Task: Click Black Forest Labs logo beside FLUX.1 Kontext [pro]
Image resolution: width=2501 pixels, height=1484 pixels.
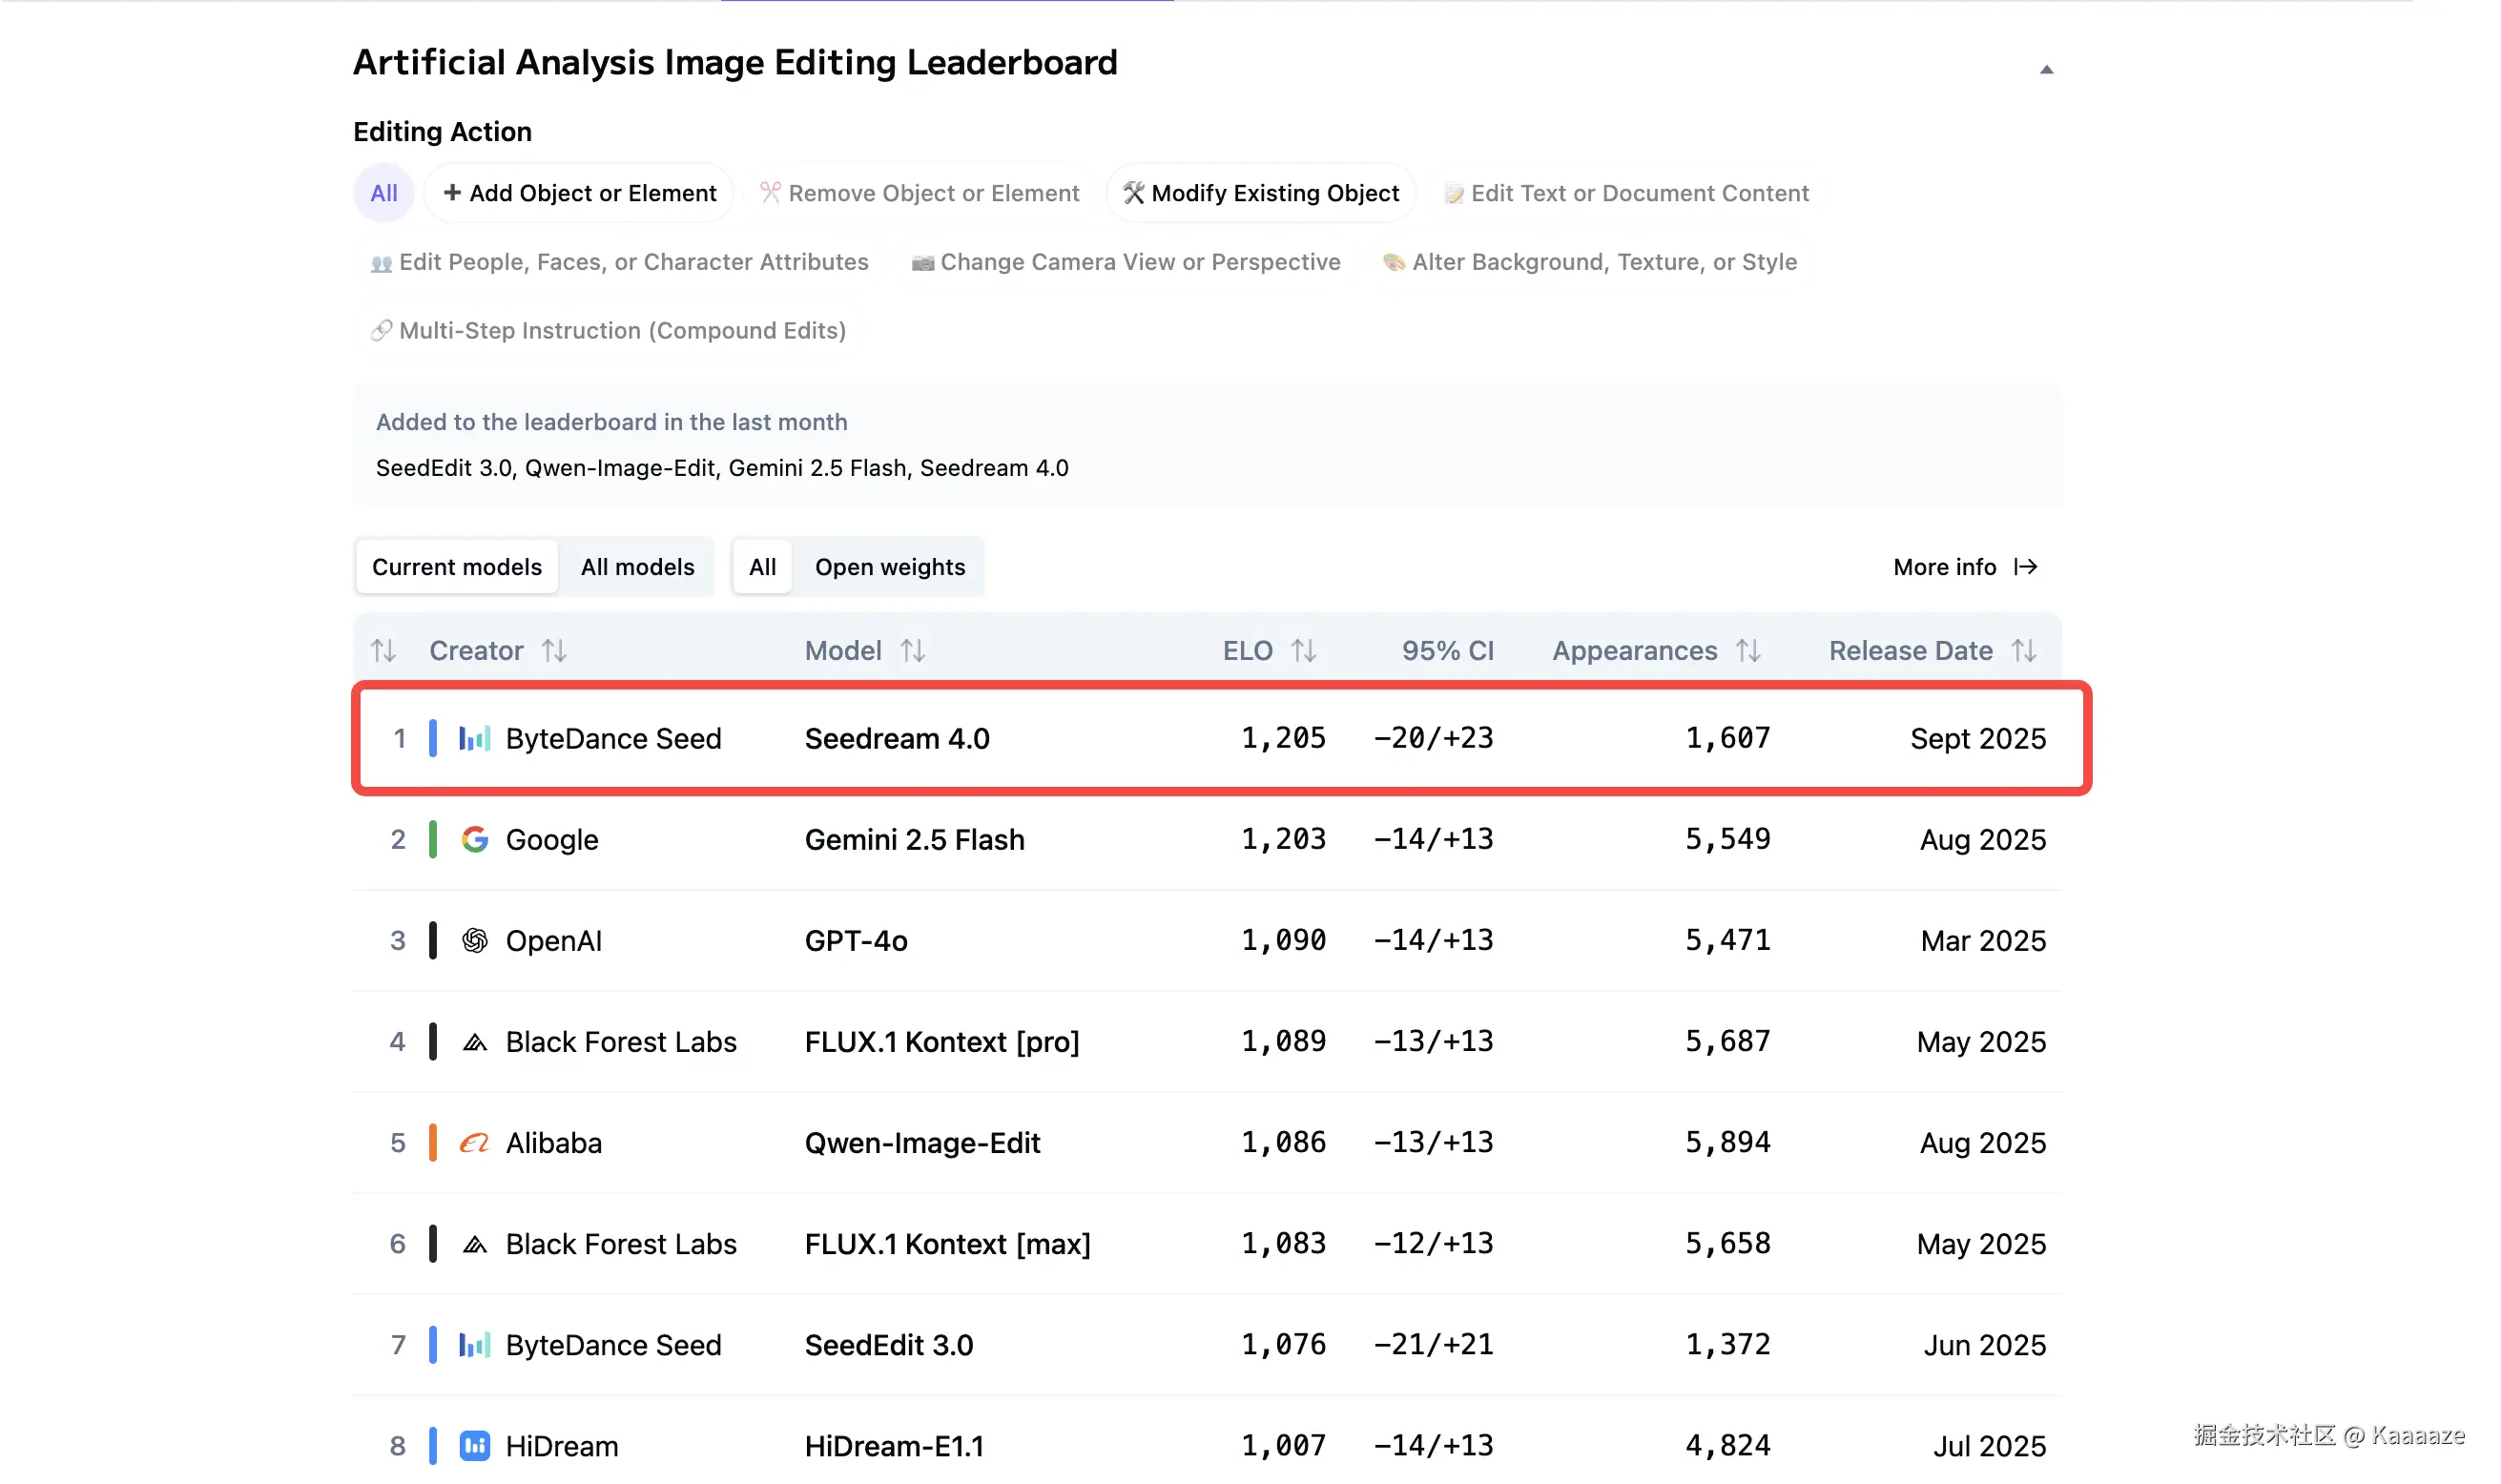Action: click(x=474, y=1041)
